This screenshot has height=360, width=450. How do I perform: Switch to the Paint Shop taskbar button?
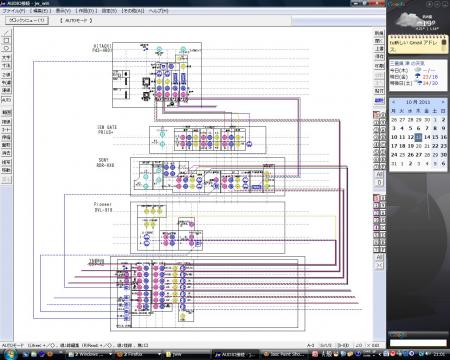pyautogui.click(x=284, y=354)
